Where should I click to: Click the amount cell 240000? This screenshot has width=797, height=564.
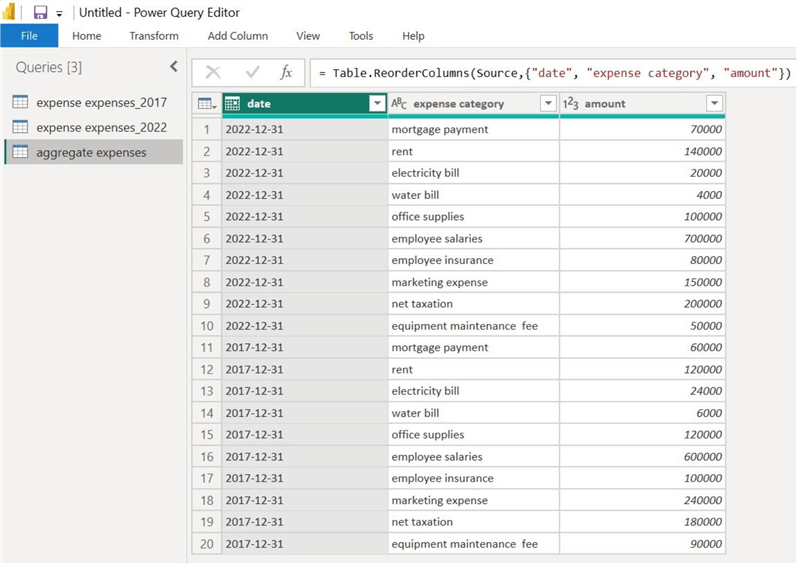click(x=642, y=500)
